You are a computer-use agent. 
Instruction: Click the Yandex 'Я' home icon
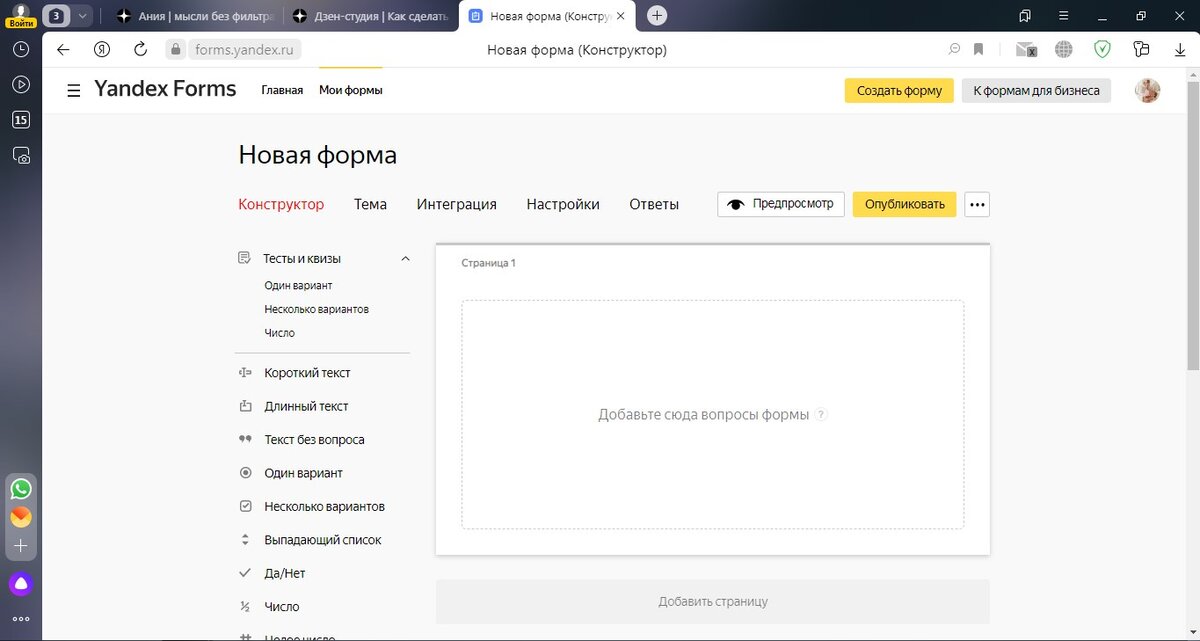pyautogui.click(x=102, y=50)
